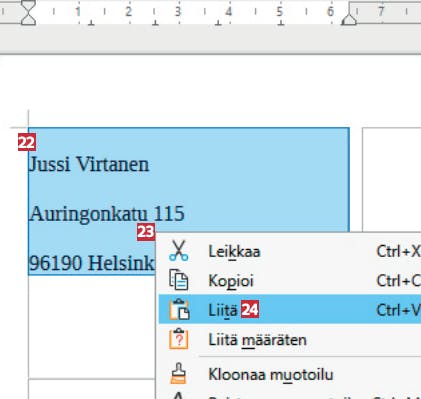
Task: Click the Ctrl+C shortcut label
Action: [x=398, y=281]
